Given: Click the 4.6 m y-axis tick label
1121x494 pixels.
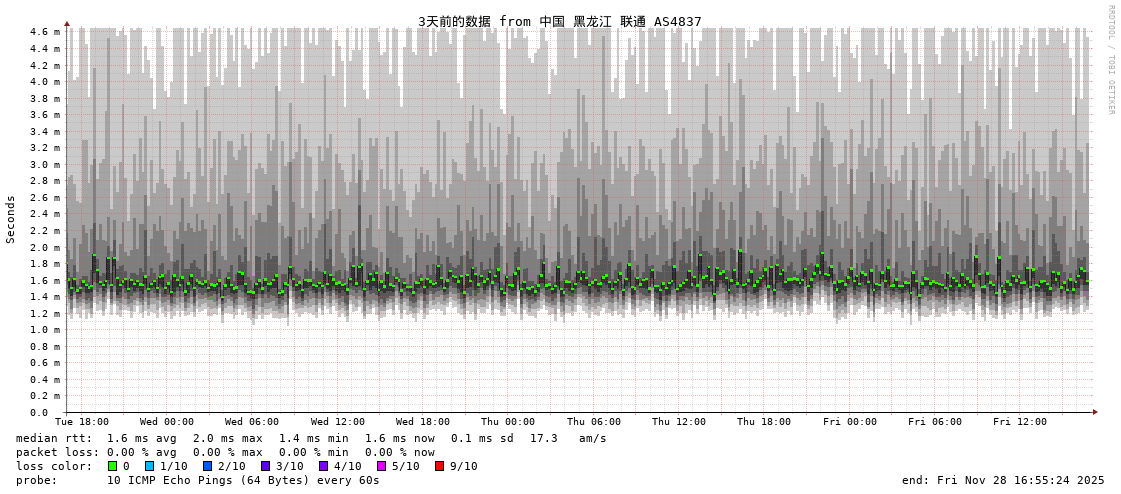Looking at the screenshot, I should (x=44, y=32).
